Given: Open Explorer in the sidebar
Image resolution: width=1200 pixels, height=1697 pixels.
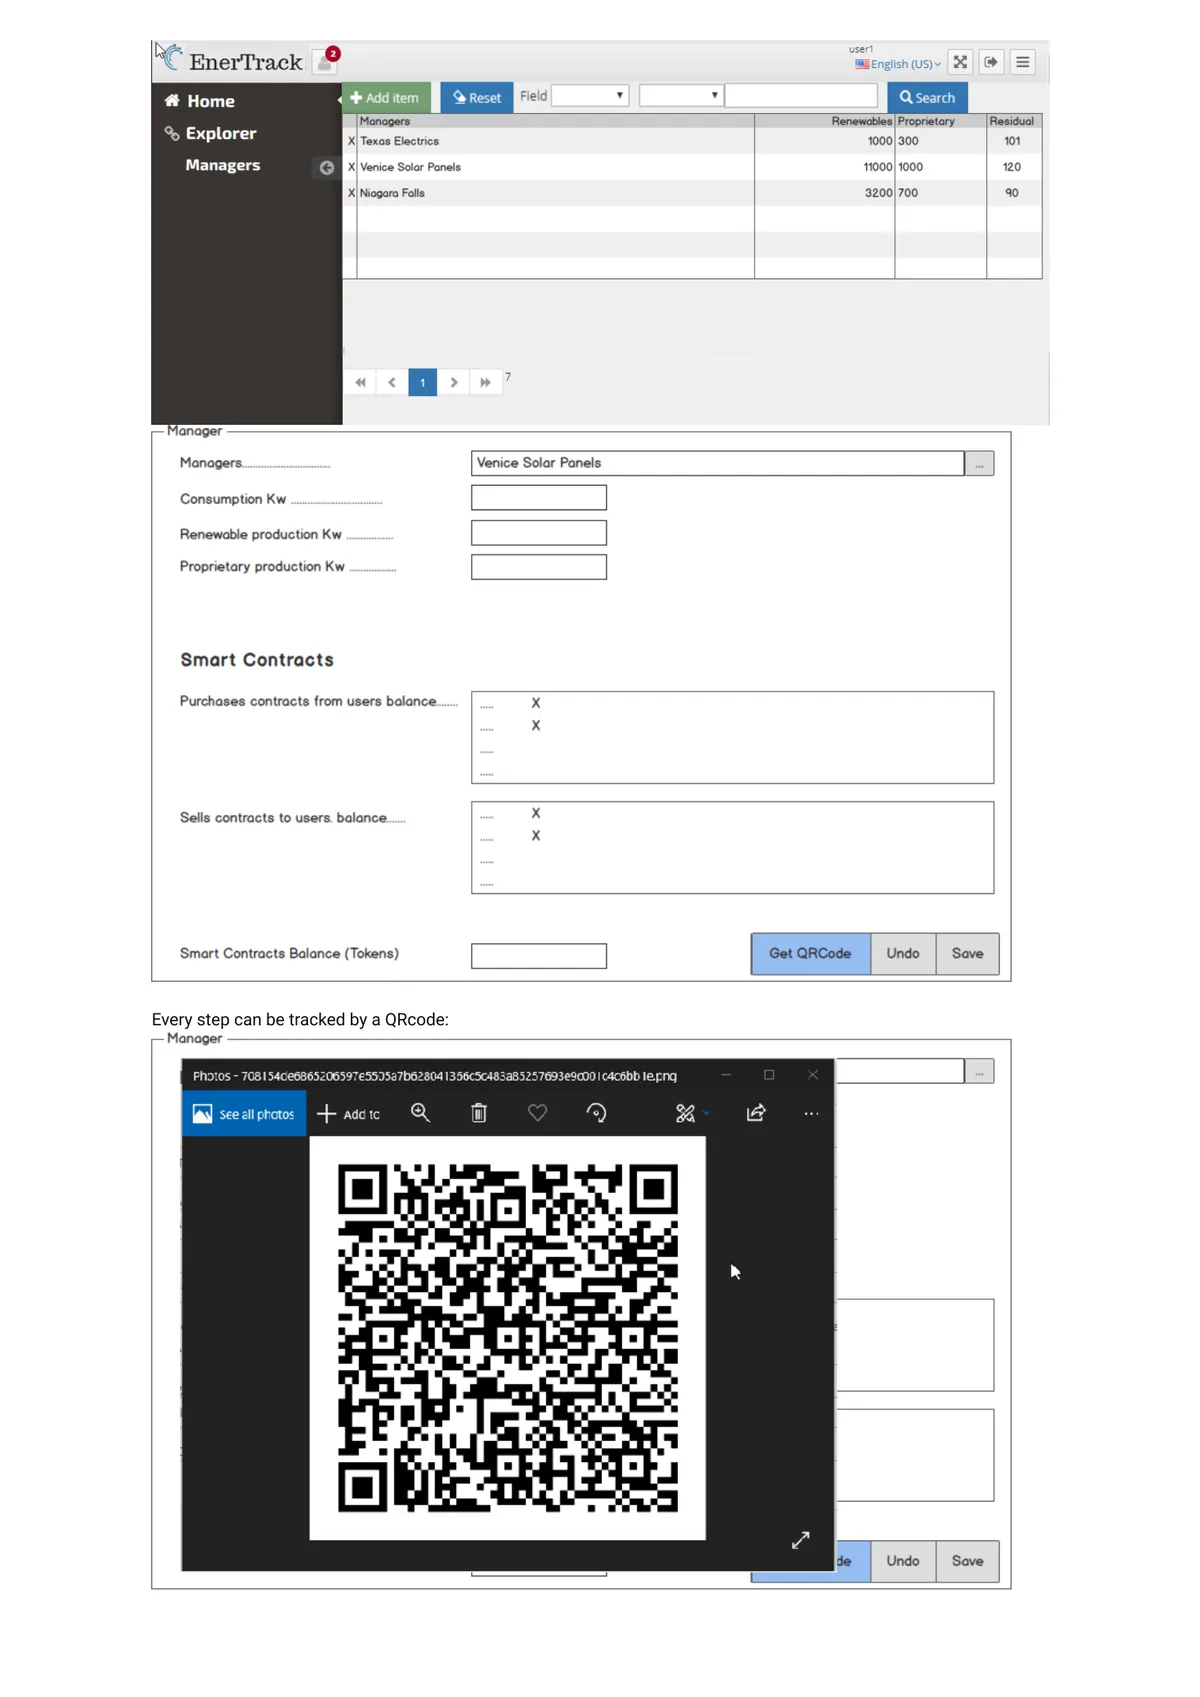Looking at the screenshot, I should click(x=211, y=133).
